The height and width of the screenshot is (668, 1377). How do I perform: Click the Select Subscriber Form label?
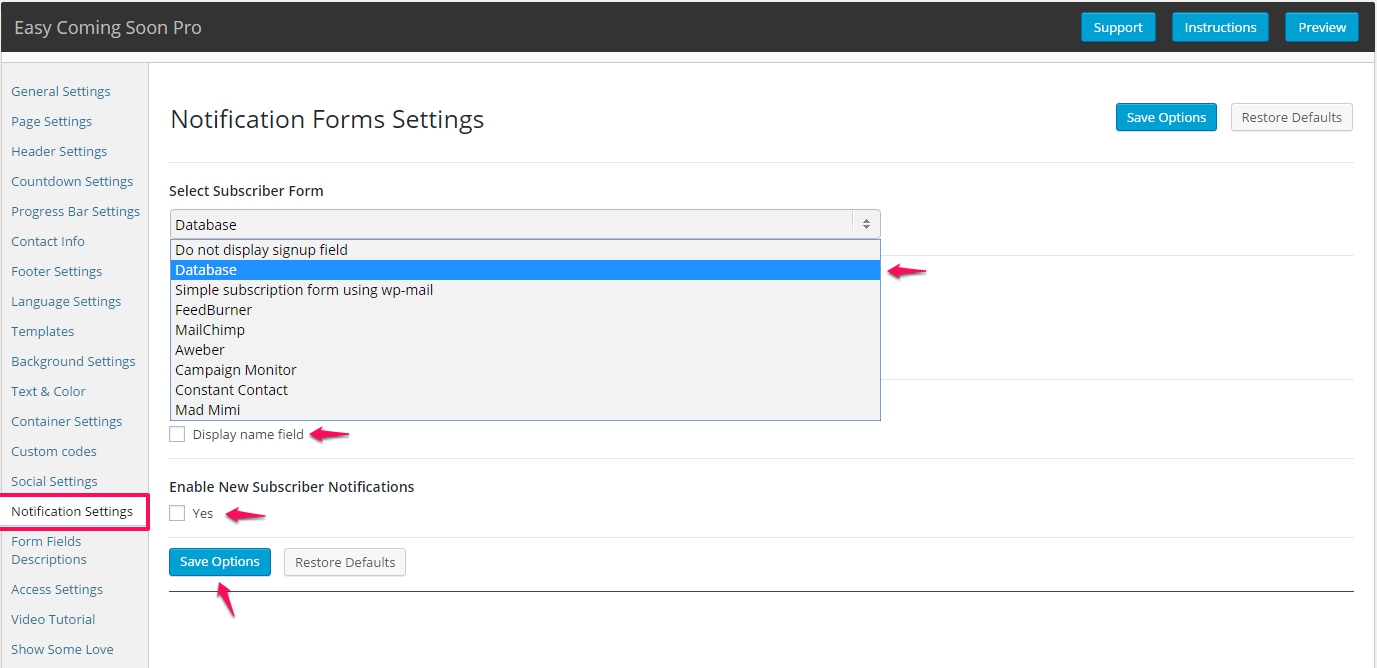pos(246,191)
